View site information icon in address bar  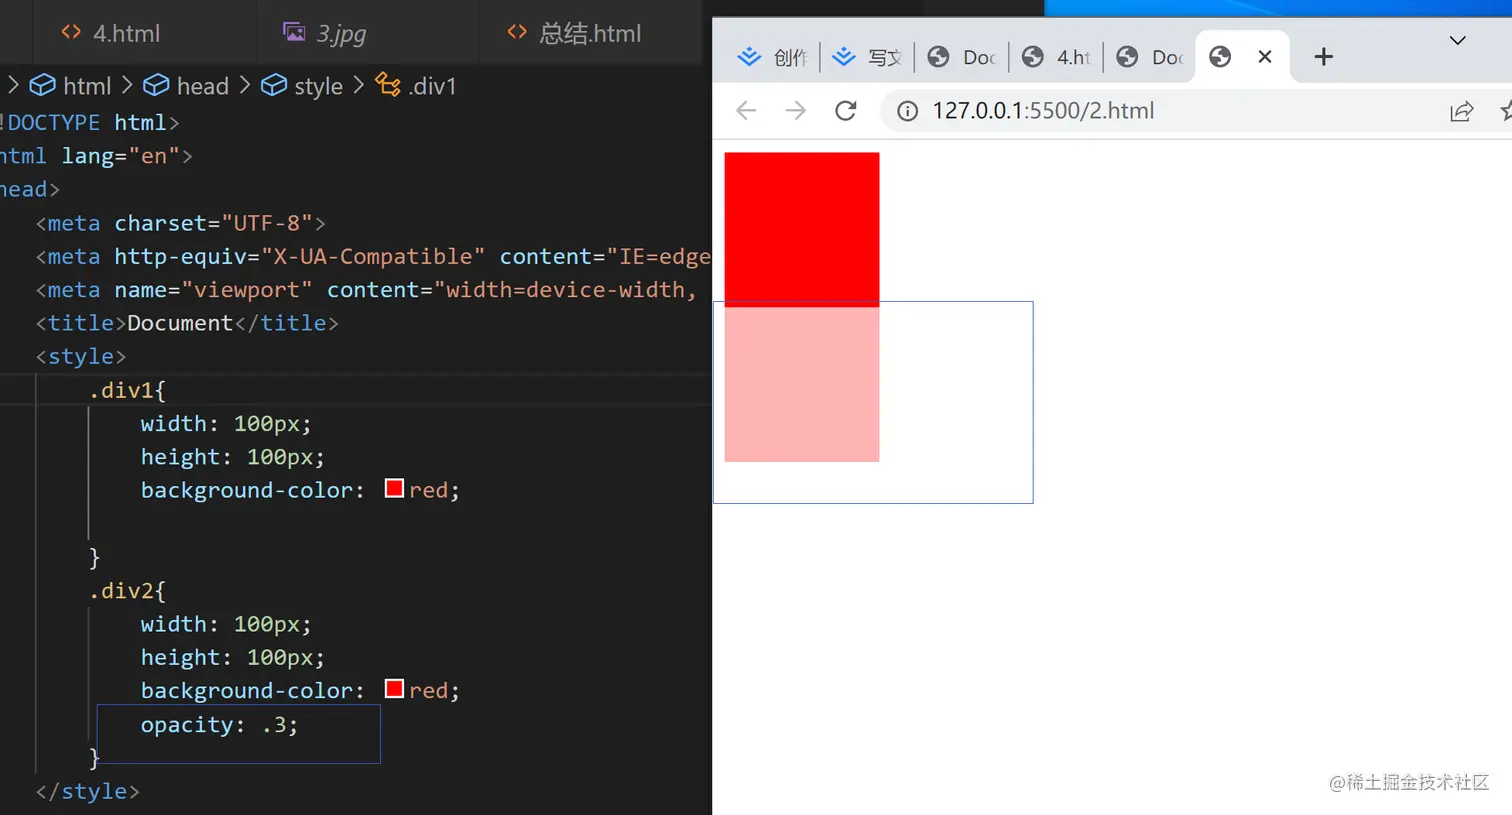coord(907,111)
